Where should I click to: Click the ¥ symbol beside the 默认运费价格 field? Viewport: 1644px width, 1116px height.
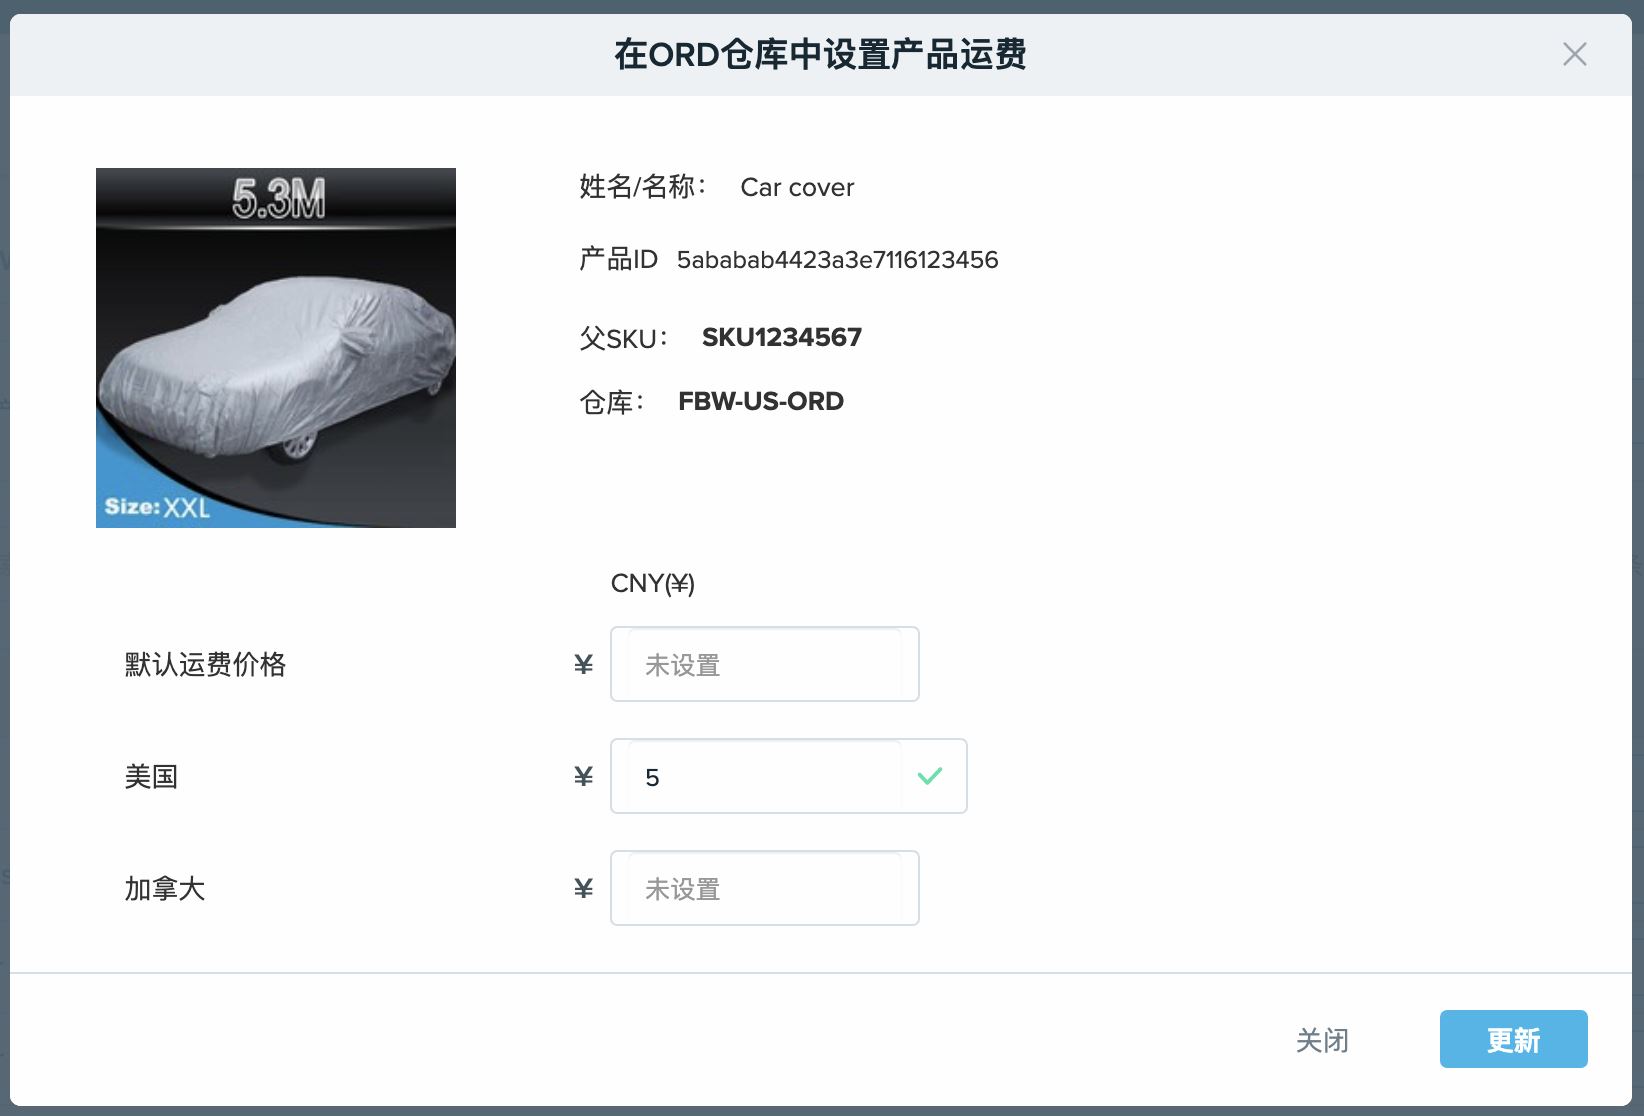[584, 664]
